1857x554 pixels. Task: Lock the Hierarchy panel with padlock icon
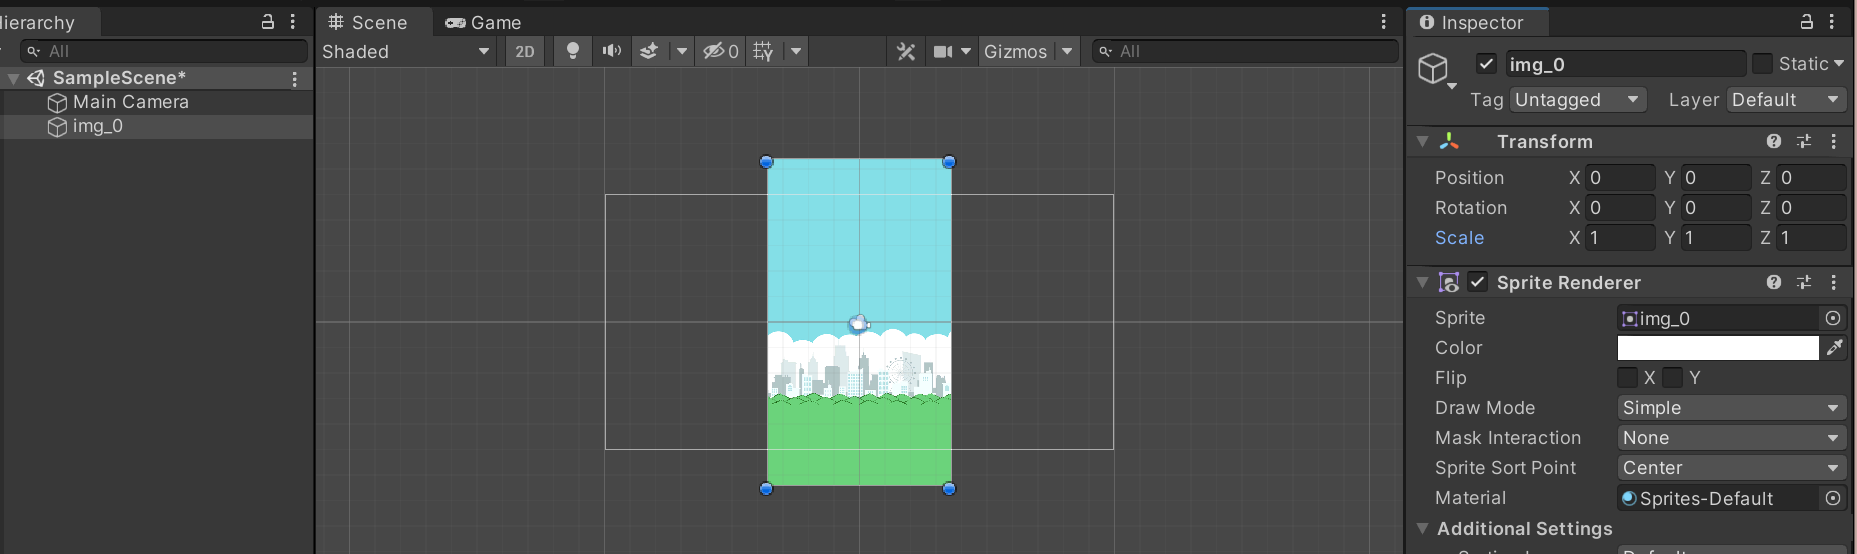click(x=268, y=21)
